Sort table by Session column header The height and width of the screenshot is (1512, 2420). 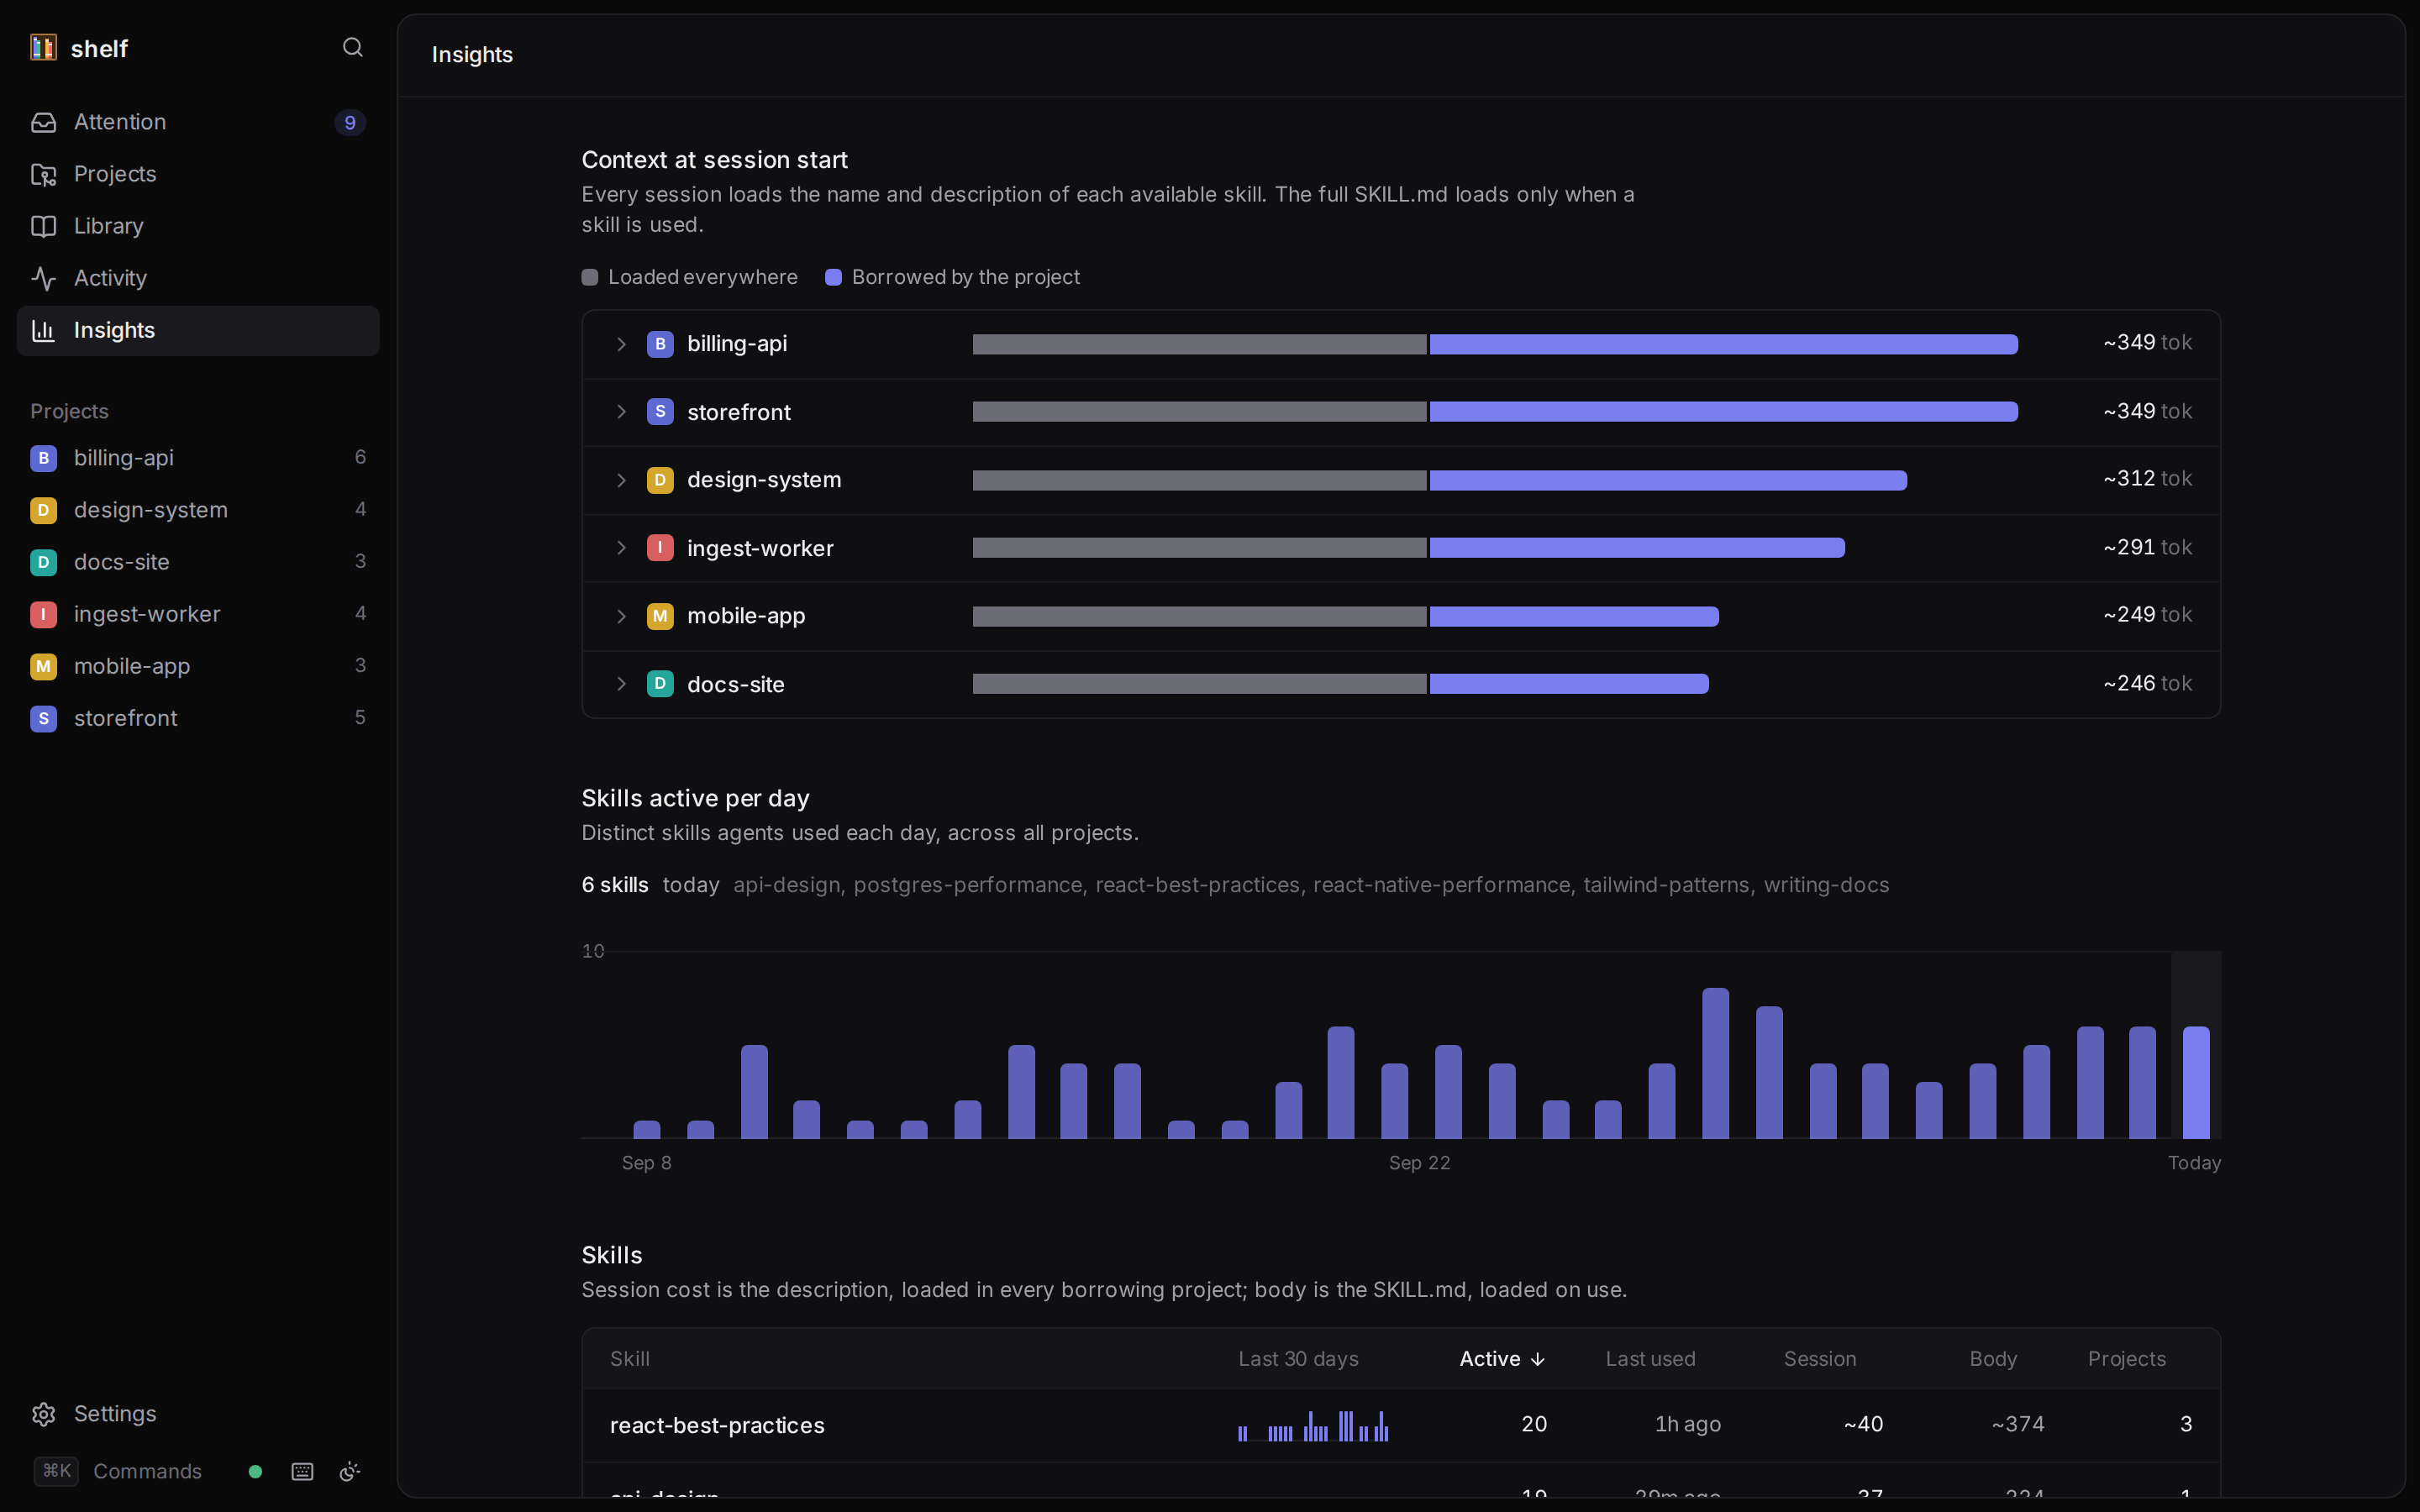(1820, 1359)
